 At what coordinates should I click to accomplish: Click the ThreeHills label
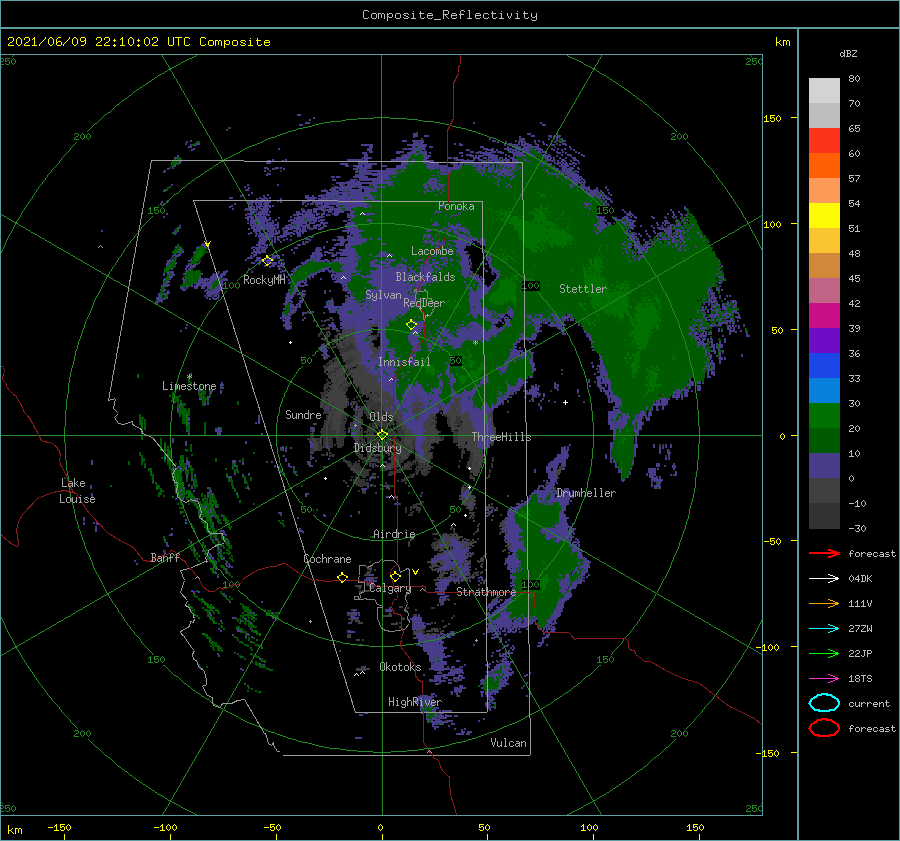[x=502, y=437]
